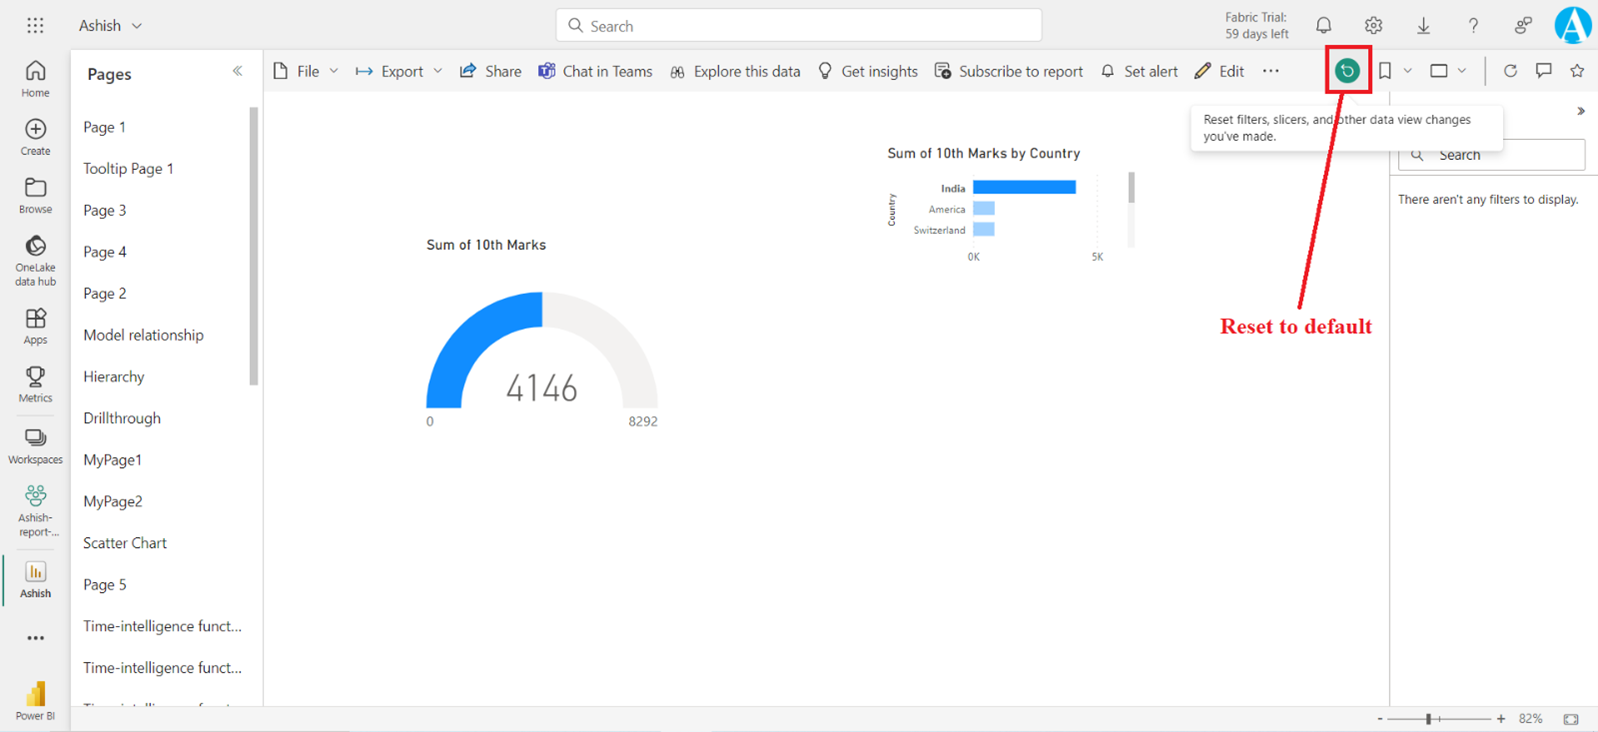Viewport: 1598px width, 732px height.
Task: Click the view layout icon in toolbar
Action: 1439,71
